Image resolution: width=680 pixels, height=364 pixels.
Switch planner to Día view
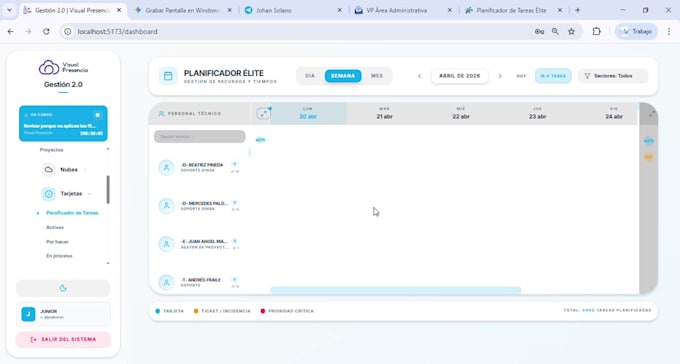310,76
